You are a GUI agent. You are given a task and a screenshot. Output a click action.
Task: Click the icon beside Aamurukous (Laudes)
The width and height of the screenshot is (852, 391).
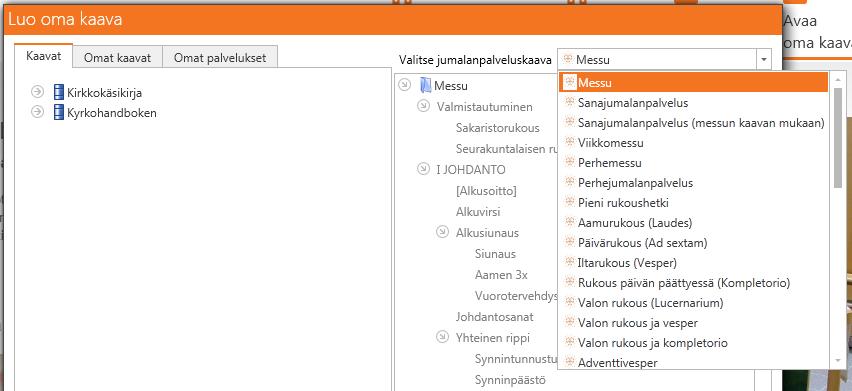point(569,222)
